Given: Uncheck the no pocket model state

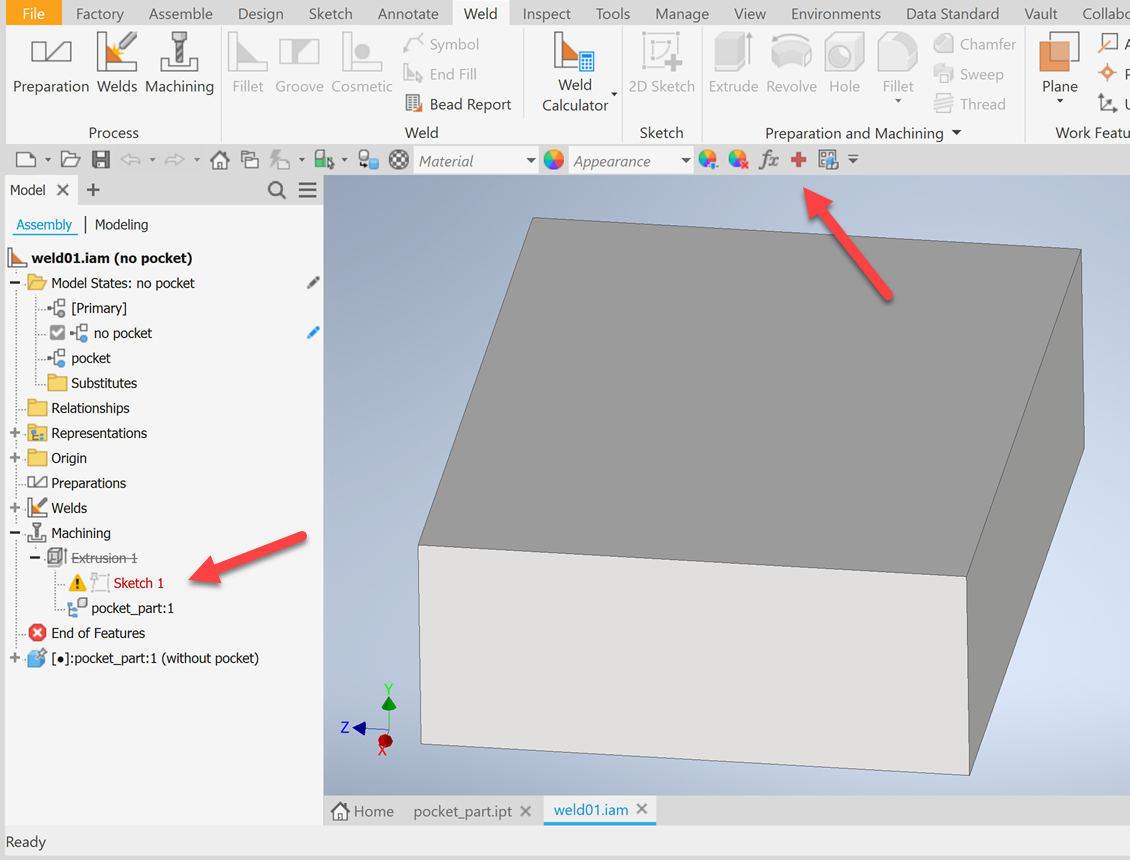Looking at the screenshot, I should 57,333.
